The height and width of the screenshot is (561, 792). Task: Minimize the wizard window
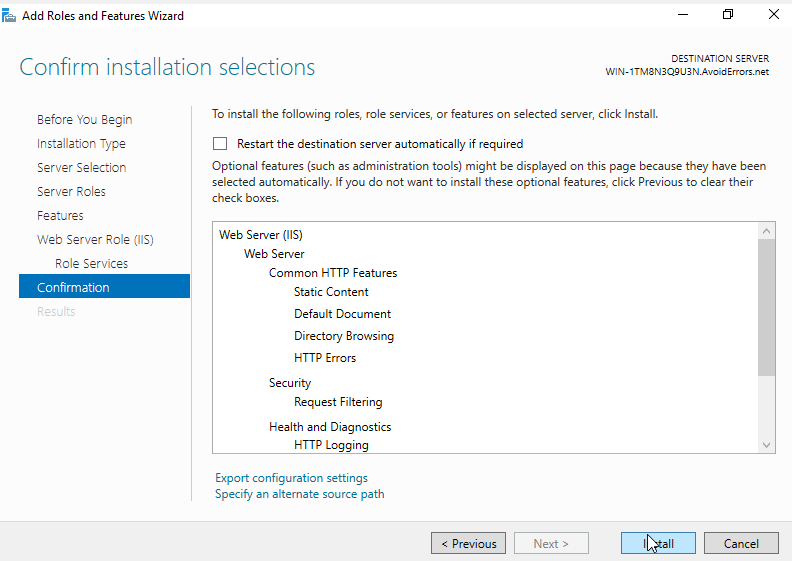[x=683, y=15]
